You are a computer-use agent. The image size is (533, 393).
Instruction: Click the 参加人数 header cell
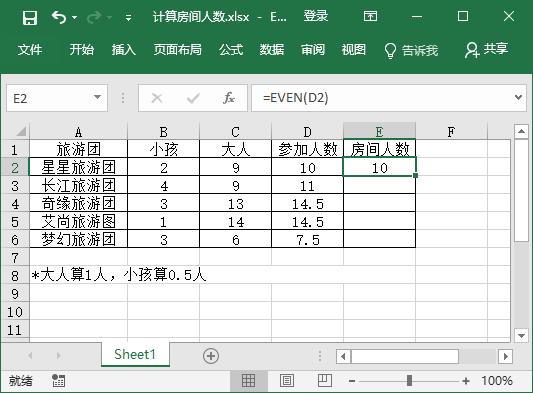coord(307,149)
